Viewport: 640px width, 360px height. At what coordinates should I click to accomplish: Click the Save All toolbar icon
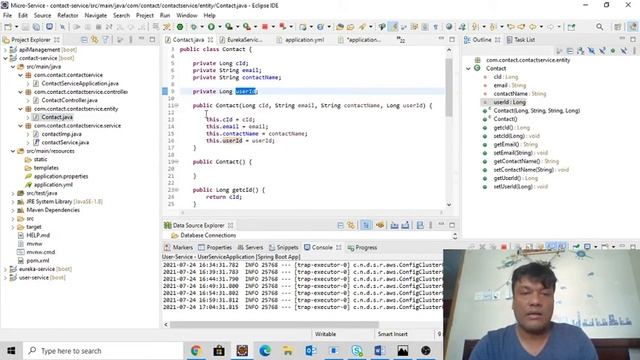pyautogui.click(x=36, y=27)
